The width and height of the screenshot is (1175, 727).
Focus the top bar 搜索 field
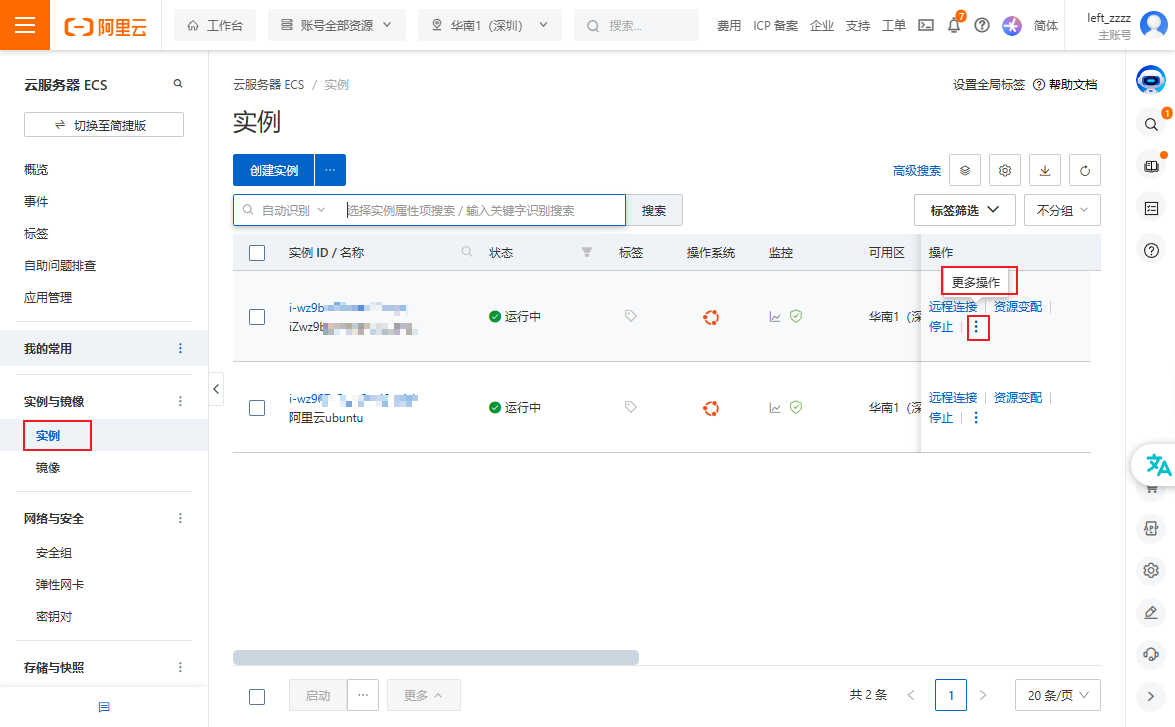[x=636, y=25]
